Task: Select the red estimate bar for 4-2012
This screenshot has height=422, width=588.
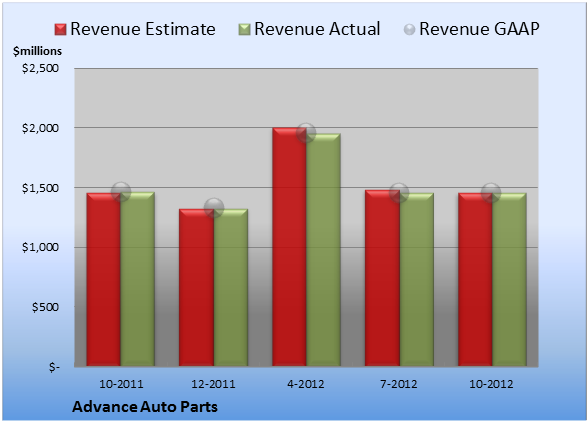Action: 290,247
